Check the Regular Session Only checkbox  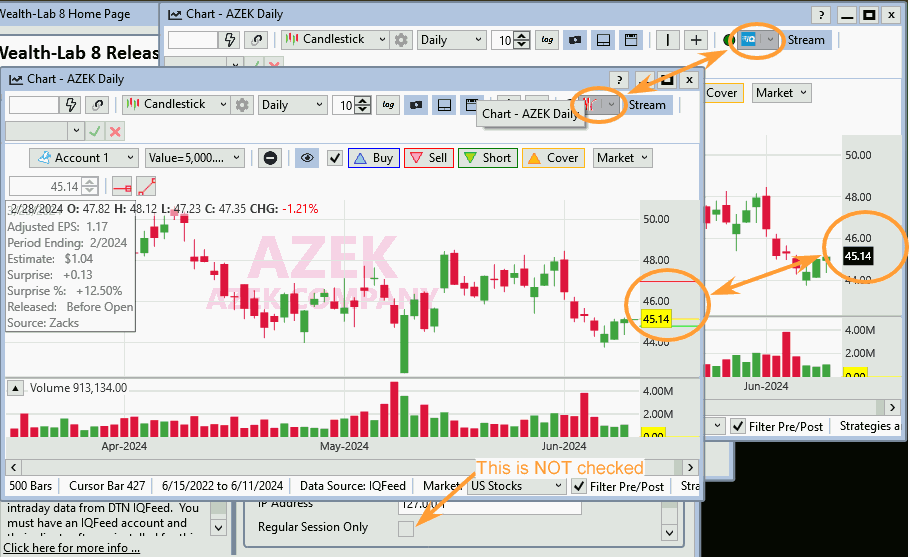pos(406,529)
